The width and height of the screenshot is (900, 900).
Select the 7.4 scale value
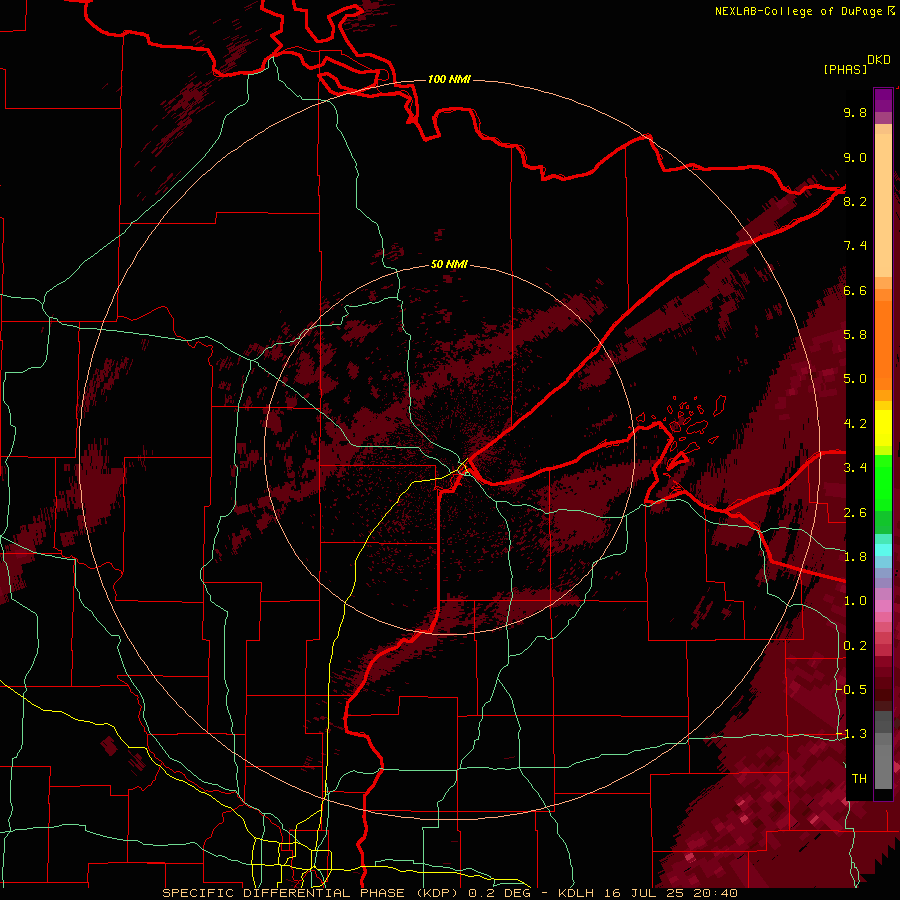855,246
